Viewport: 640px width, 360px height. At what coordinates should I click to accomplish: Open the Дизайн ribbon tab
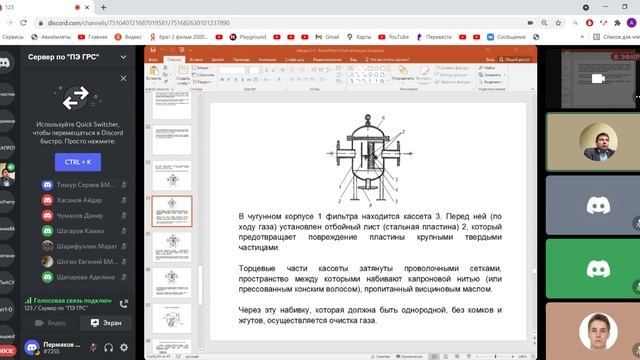[217, 60]
